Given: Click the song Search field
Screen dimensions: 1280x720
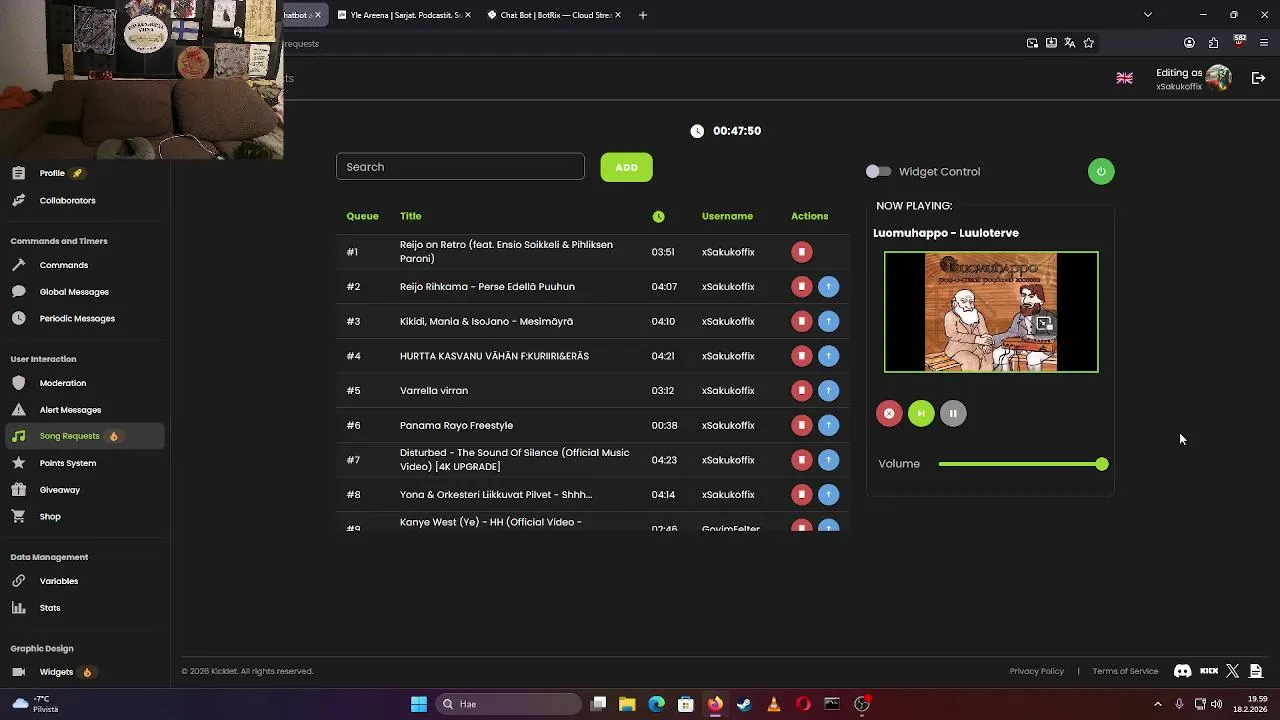Looking at the screenshot, I should 460,167.
